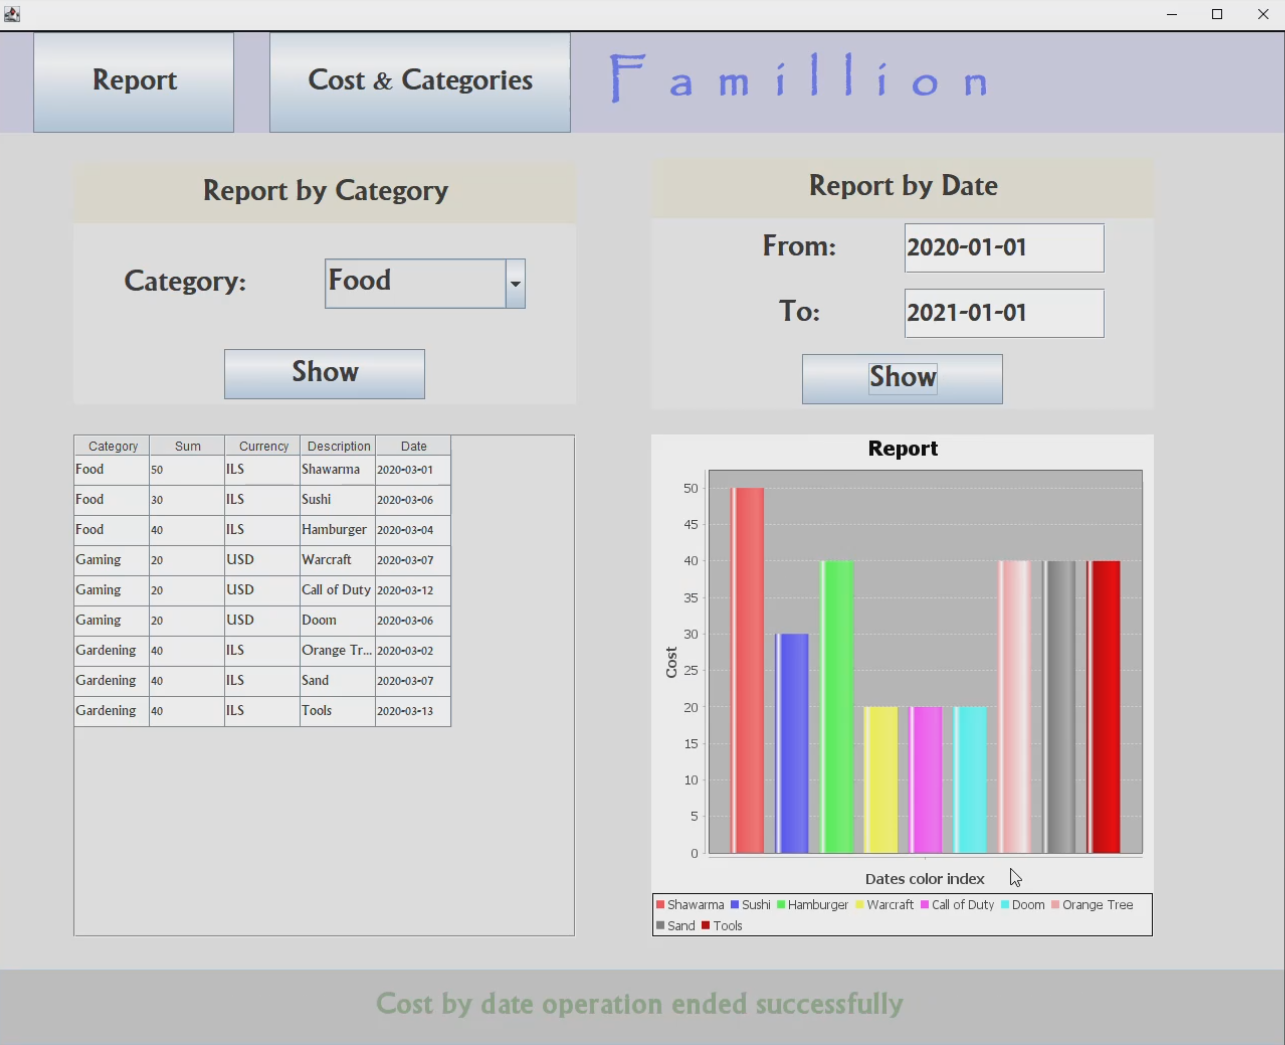Click the Category column header
The width and height of the screenshot is (1285, 1045).
click(110, 445)
